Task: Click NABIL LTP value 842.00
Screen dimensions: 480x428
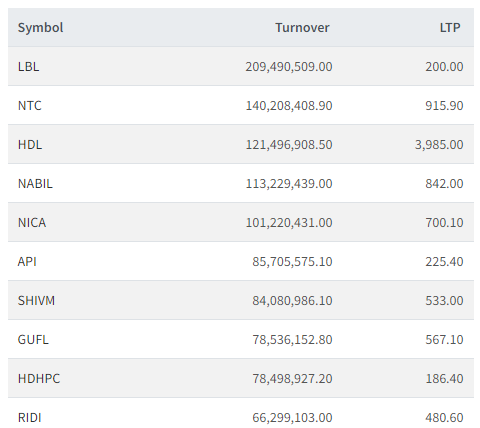Action: pyautogui.click(x=444, y=184)
